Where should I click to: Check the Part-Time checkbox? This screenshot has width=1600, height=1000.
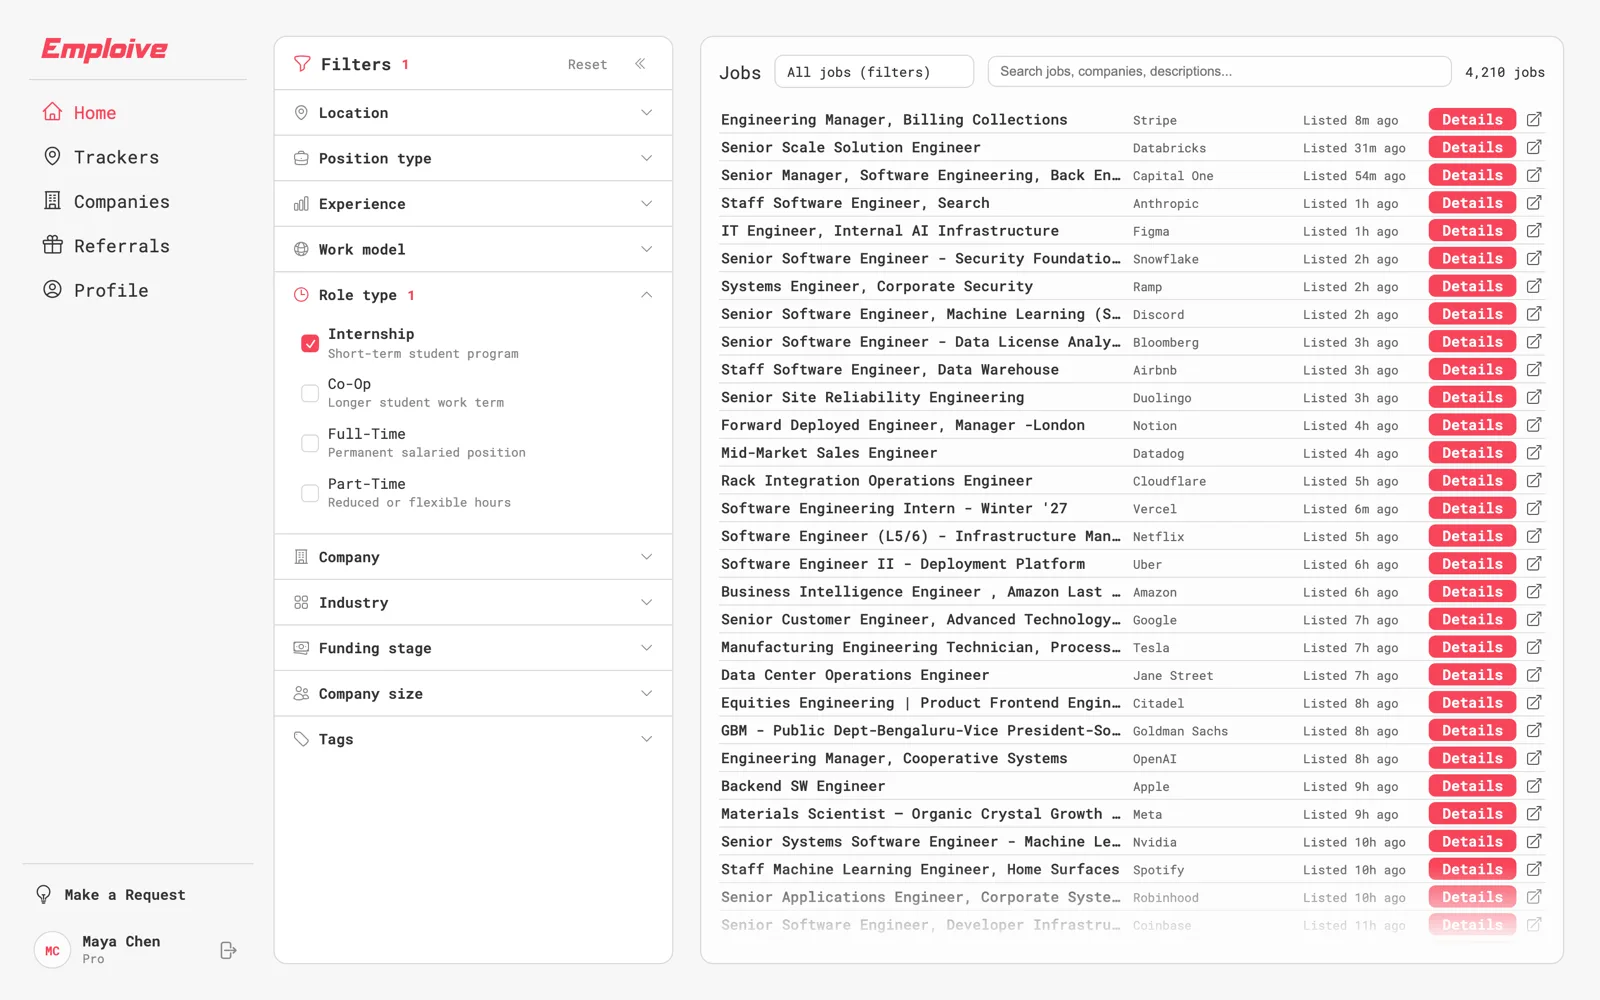pyautogui.click(x=310, y=493)
